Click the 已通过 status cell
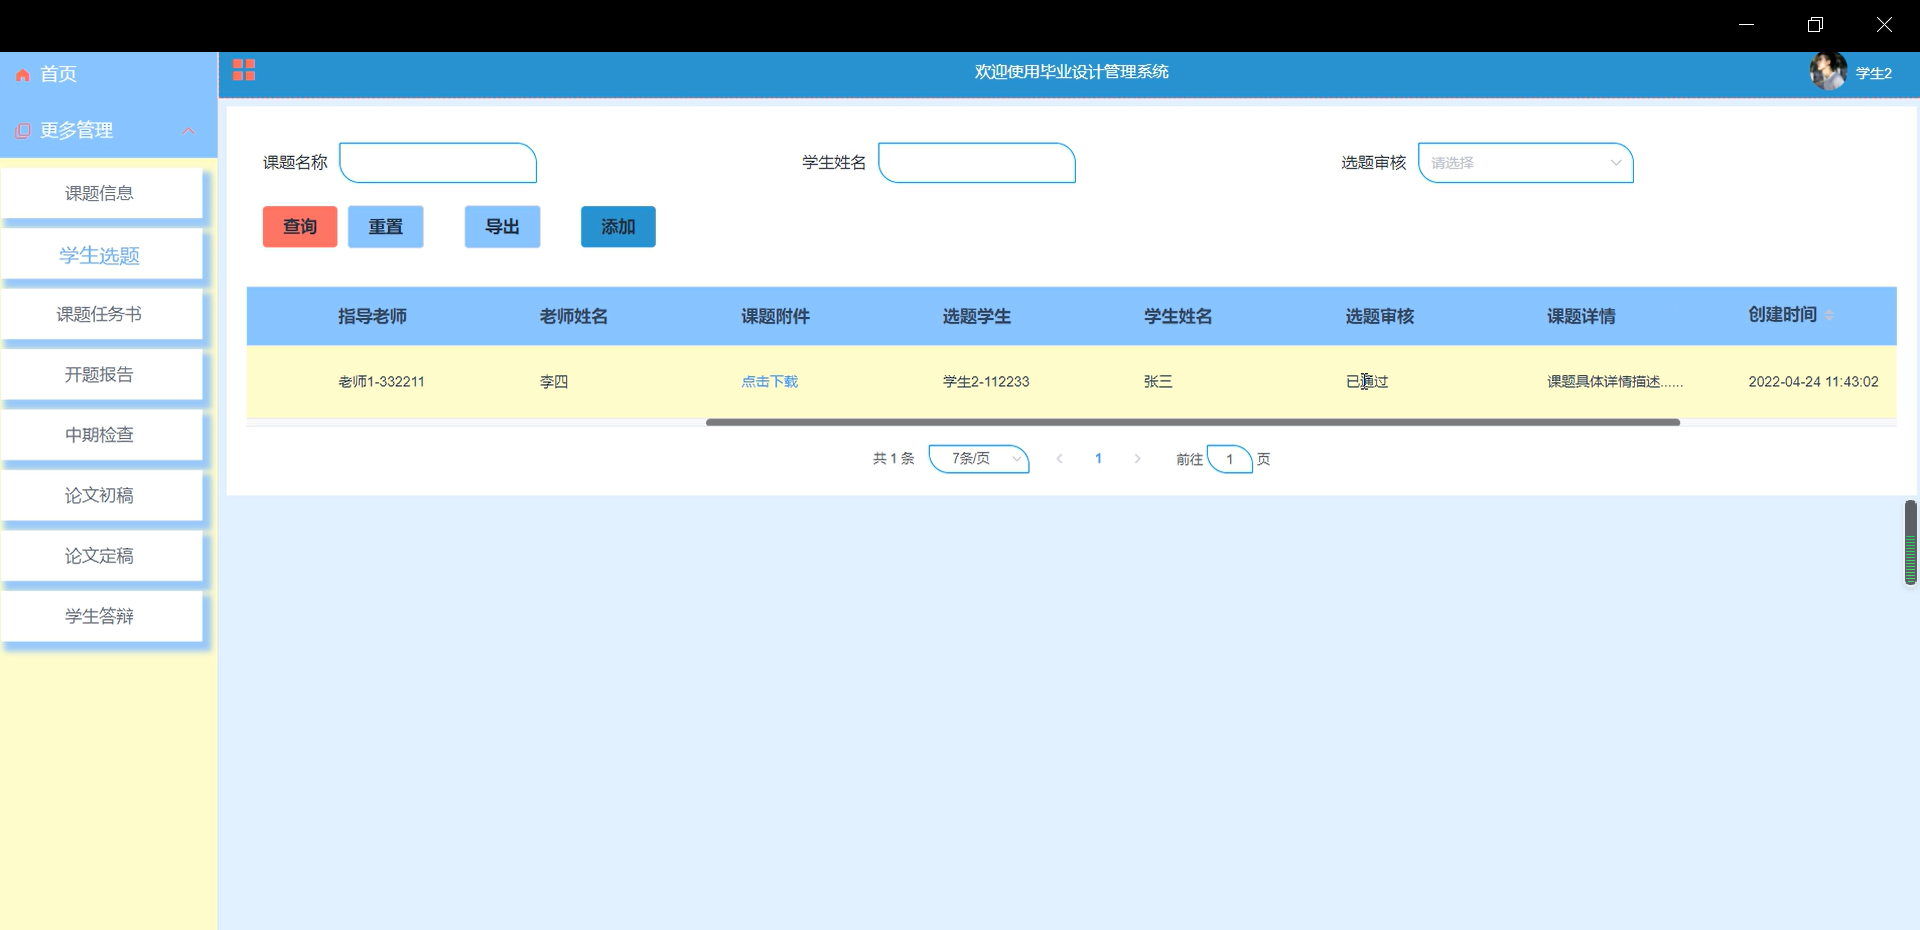 (1367, 382)
